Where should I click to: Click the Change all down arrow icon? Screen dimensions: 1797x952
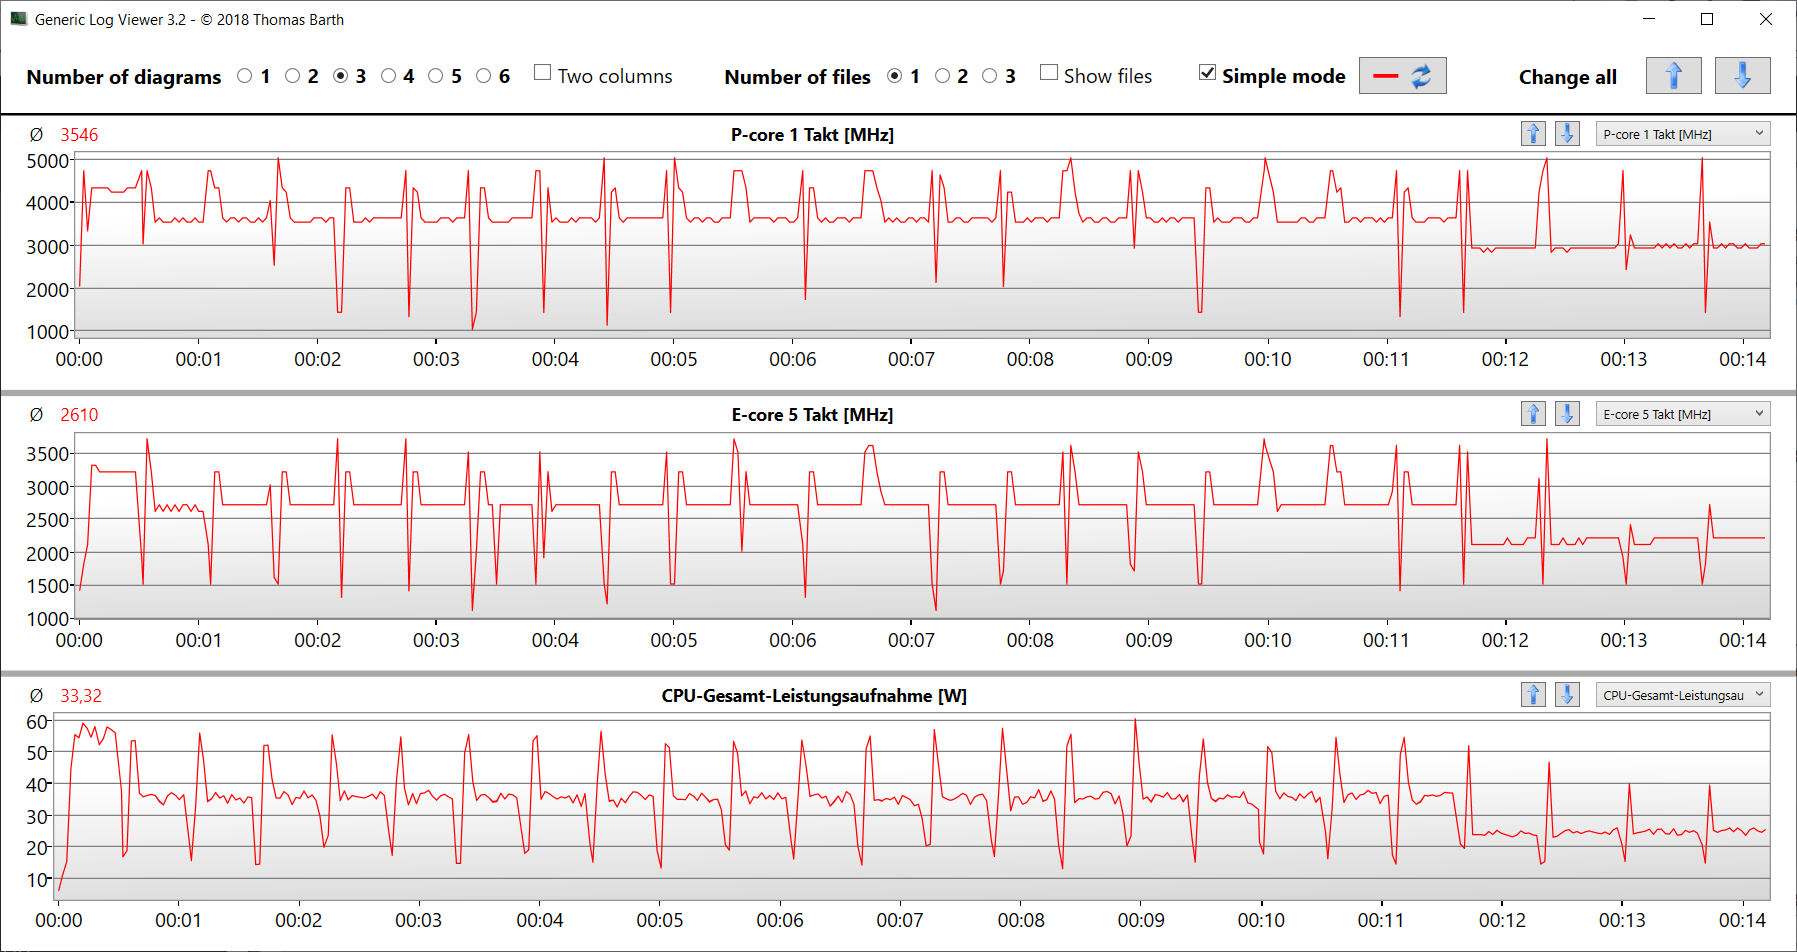[1742, 76]
